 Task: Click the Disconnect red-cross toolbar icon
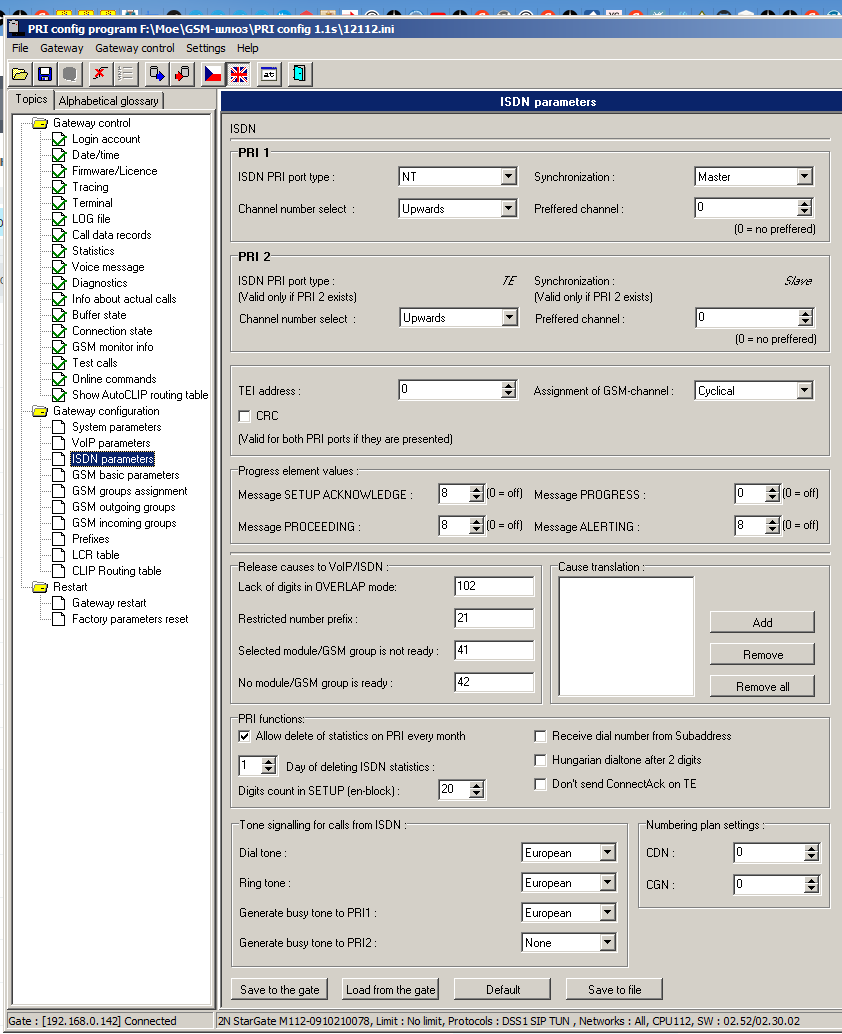tap(100, 74)
